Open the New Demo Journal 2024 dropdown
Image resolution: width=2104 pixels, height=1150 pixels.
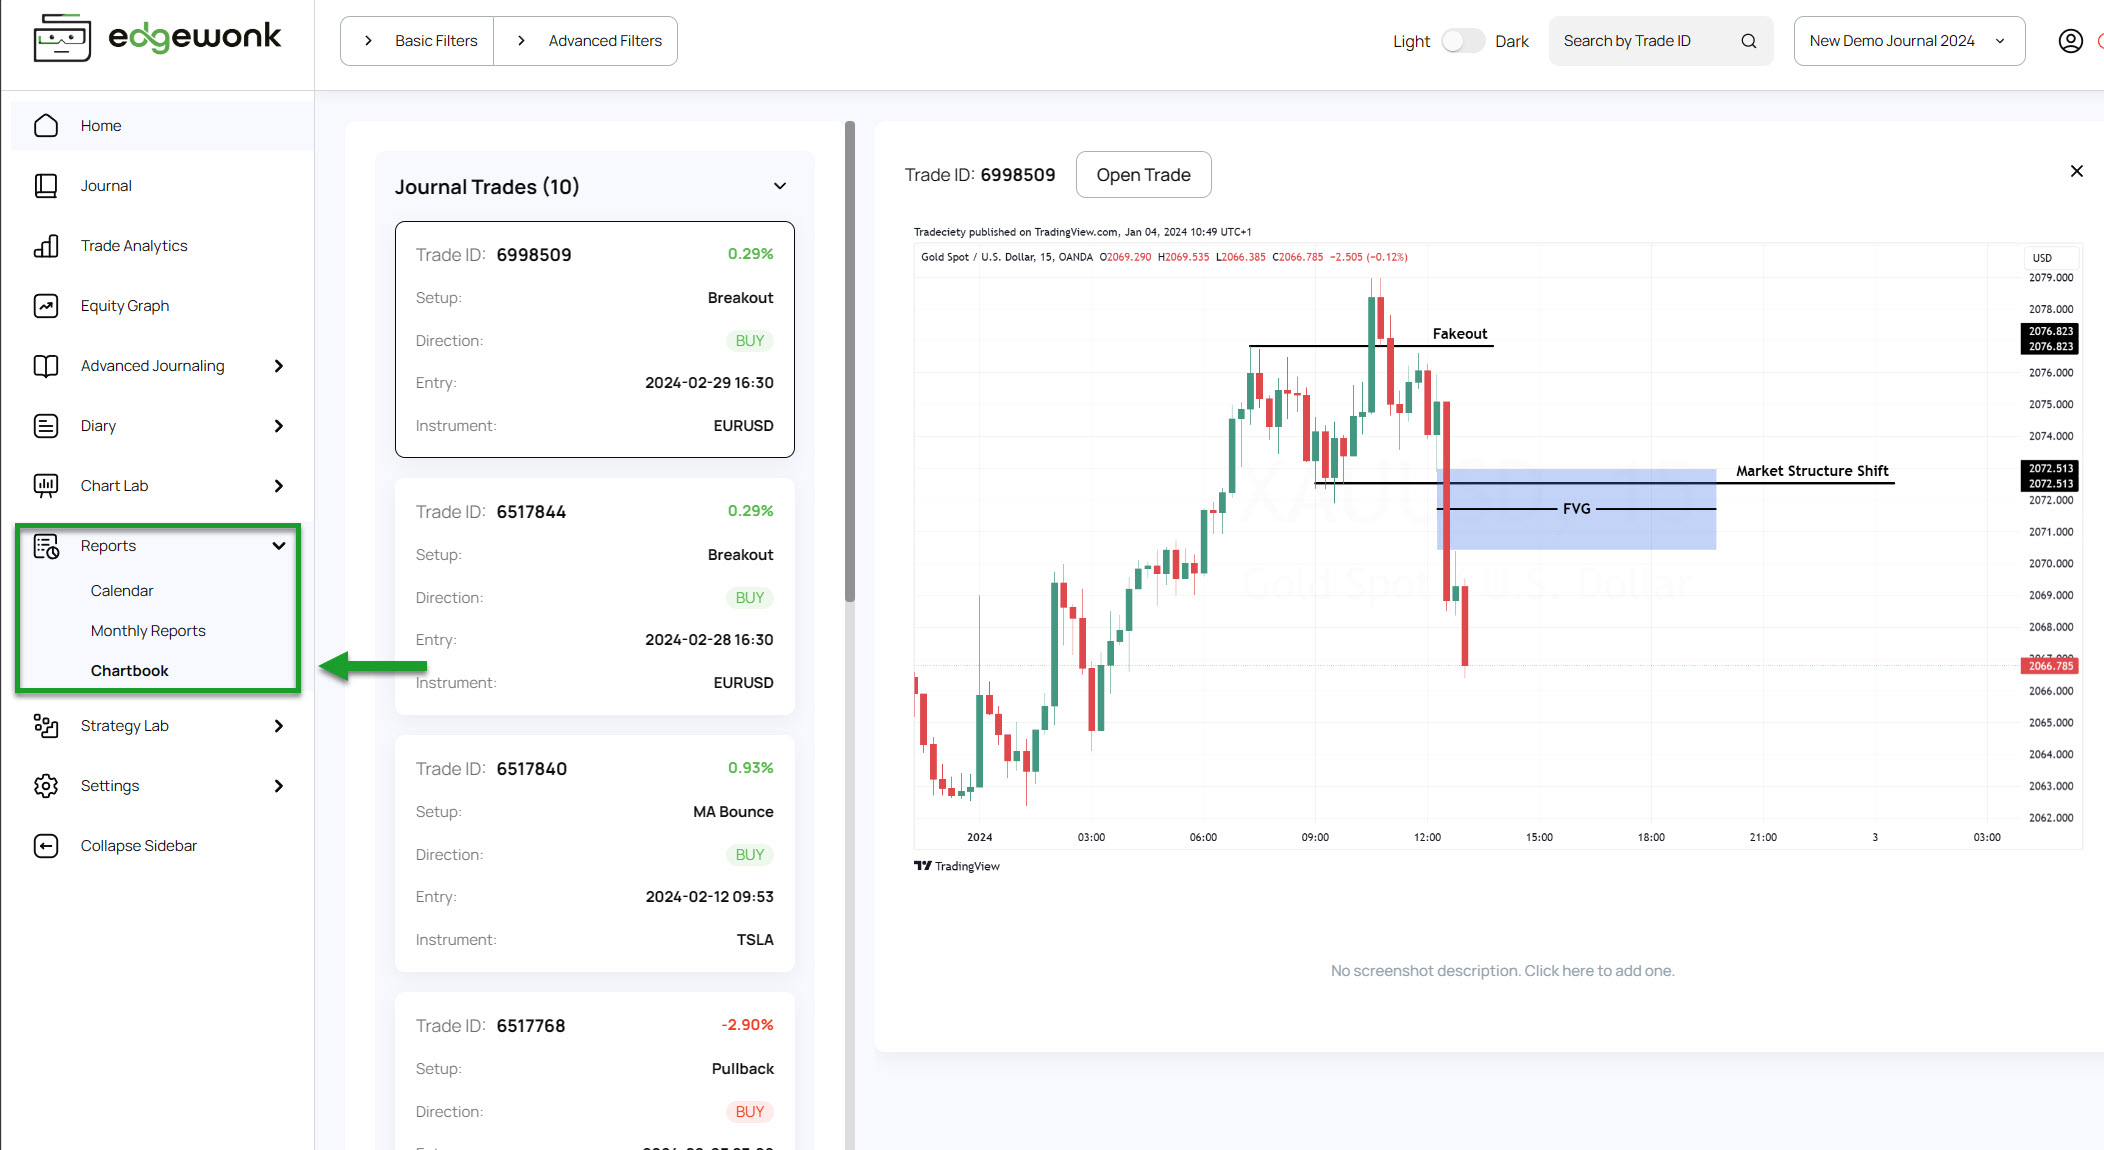coord(1908,41)
